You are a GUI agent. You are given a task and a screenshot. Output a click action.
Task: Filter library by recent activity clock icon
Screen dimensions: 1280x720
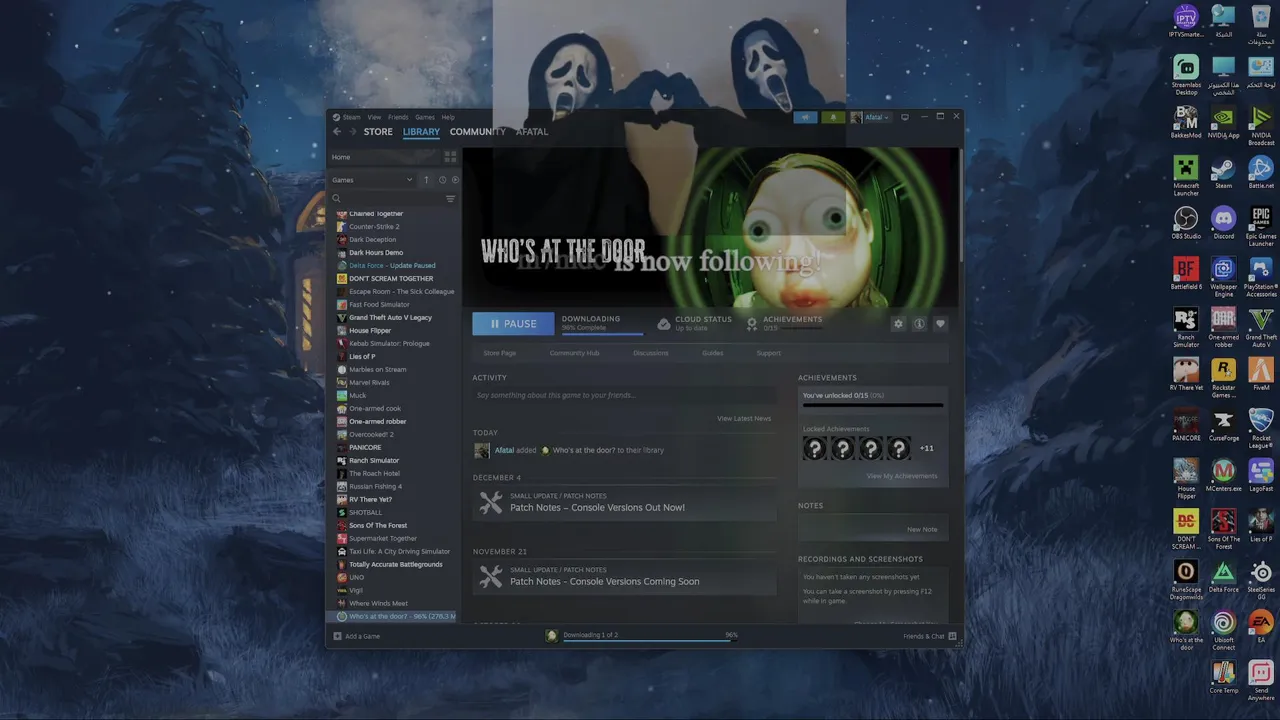[442, 180]
